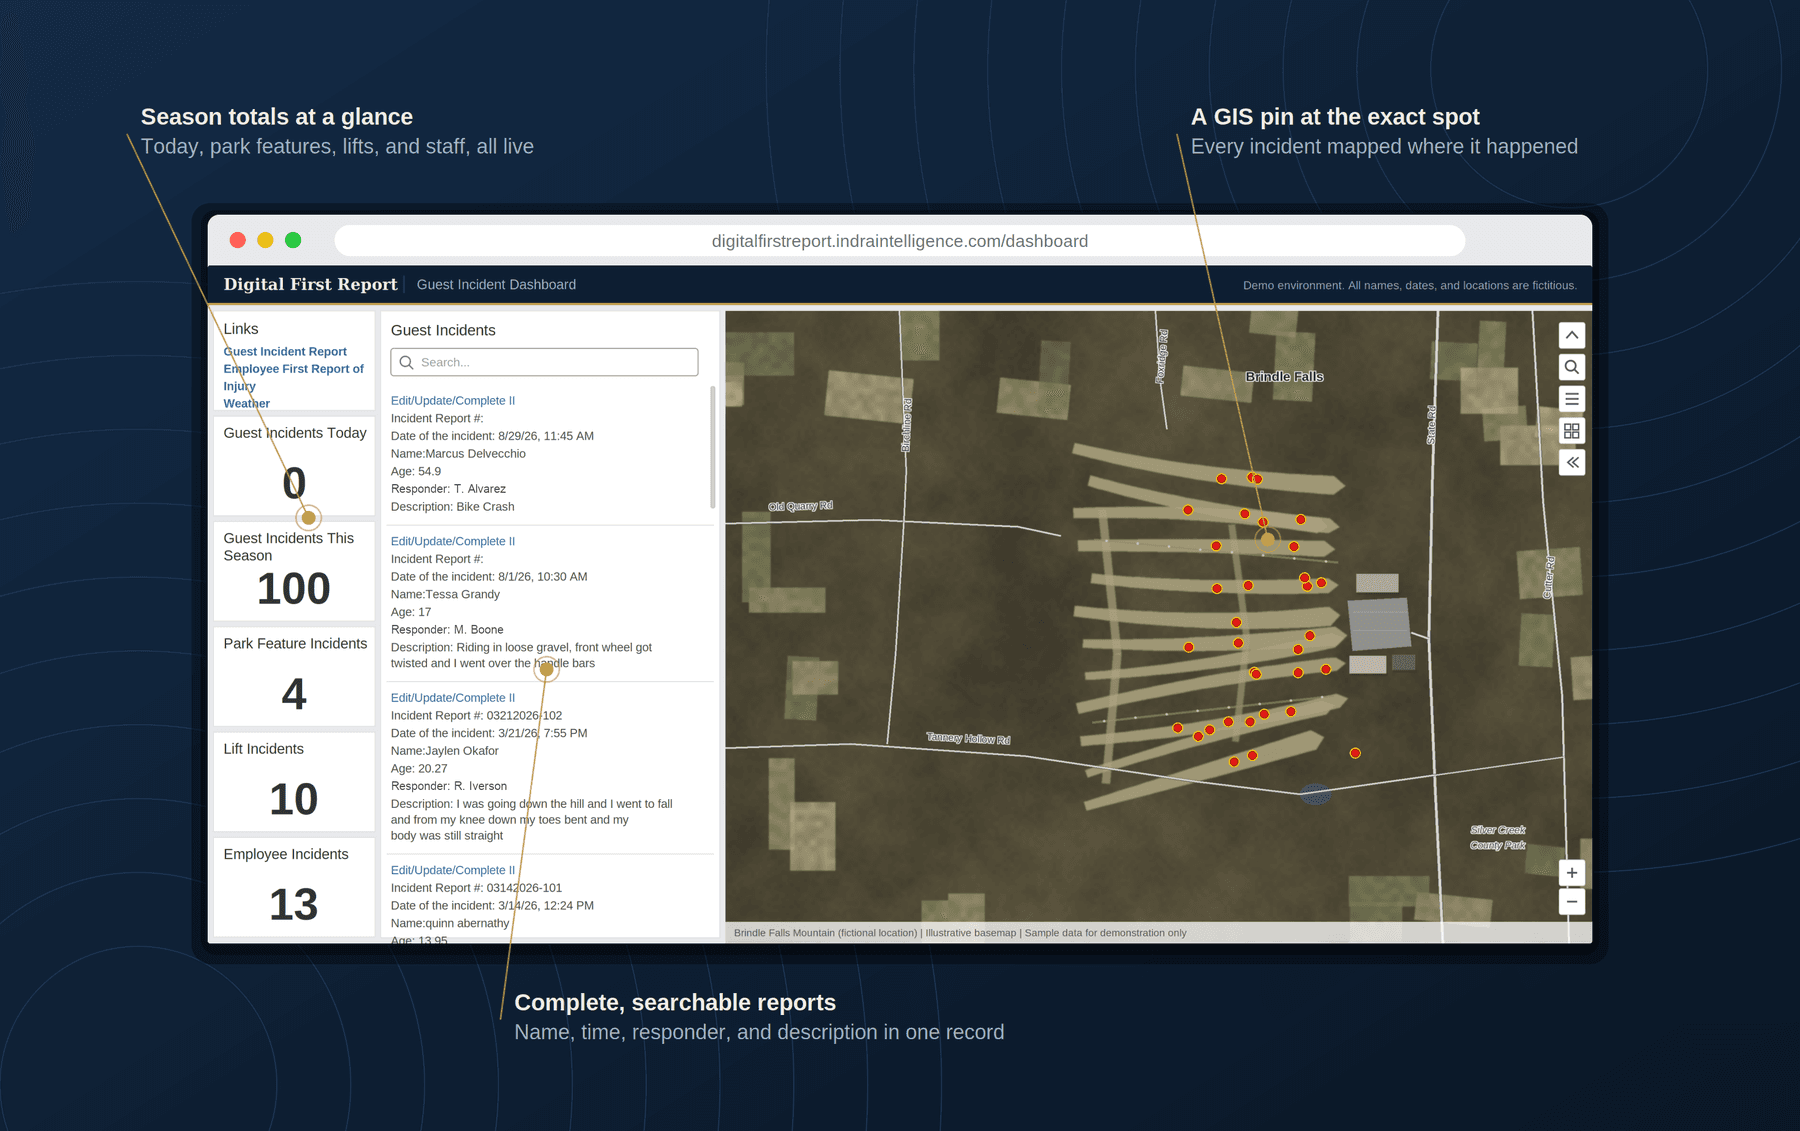This screenshot has width=1800, height=1131.
Task: Open the map search magnifier tool
Action: coord(1571,367)
